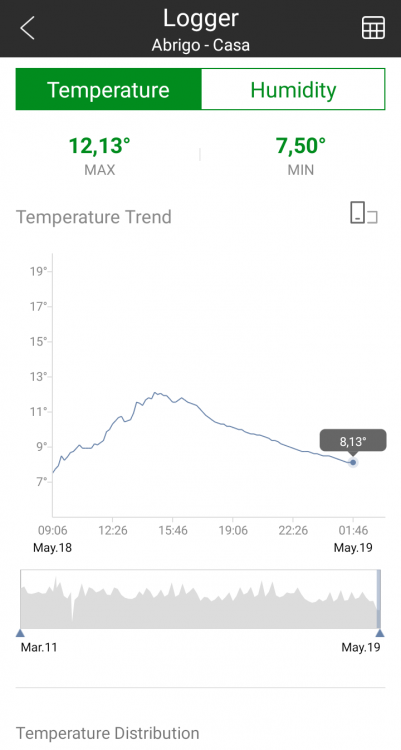Open the data table grid icon
This screenshot has height=750, width=401.
(373, 28)
